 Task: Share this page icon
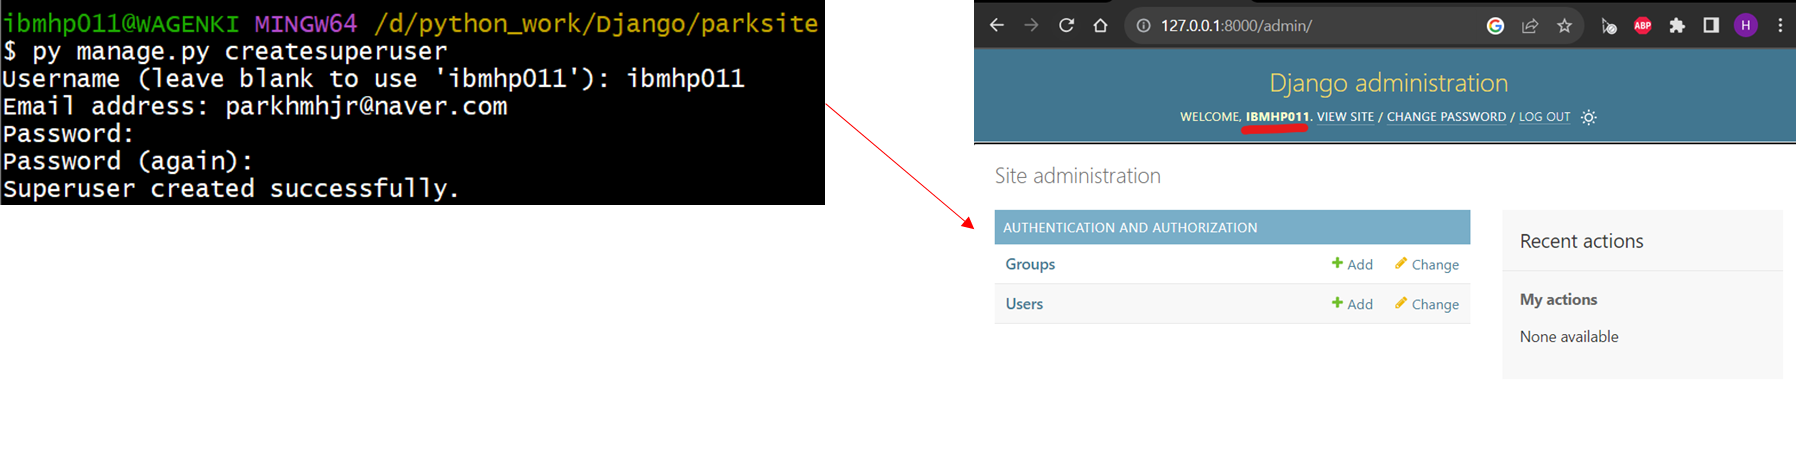(x=1530, y=26)
